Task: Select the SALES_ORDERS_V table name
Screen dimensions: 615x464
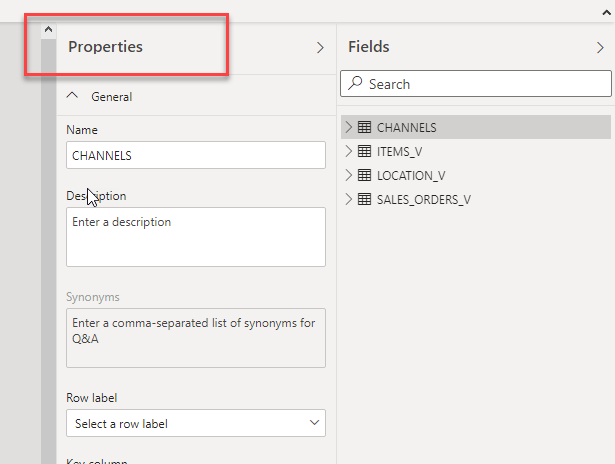Action: tap(423, 199)
